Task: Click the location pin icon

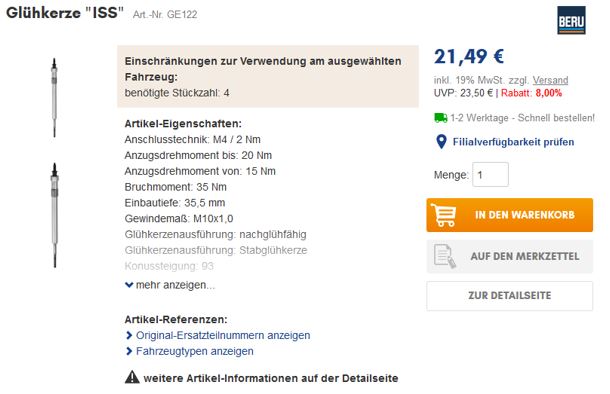Action: point(441,142)
